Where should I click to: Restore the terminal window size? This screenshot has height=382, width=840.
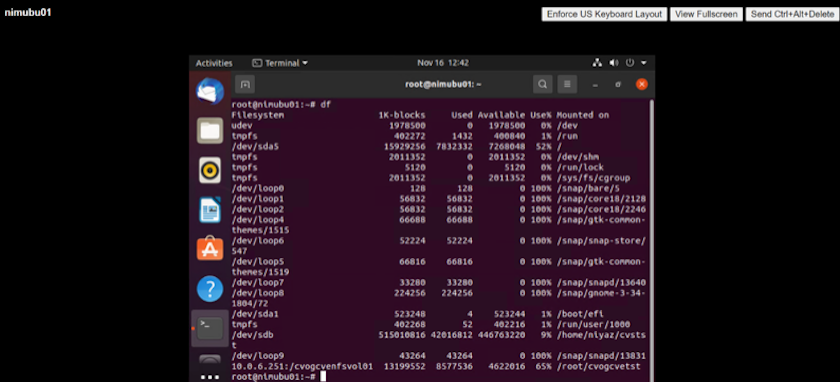618,85
